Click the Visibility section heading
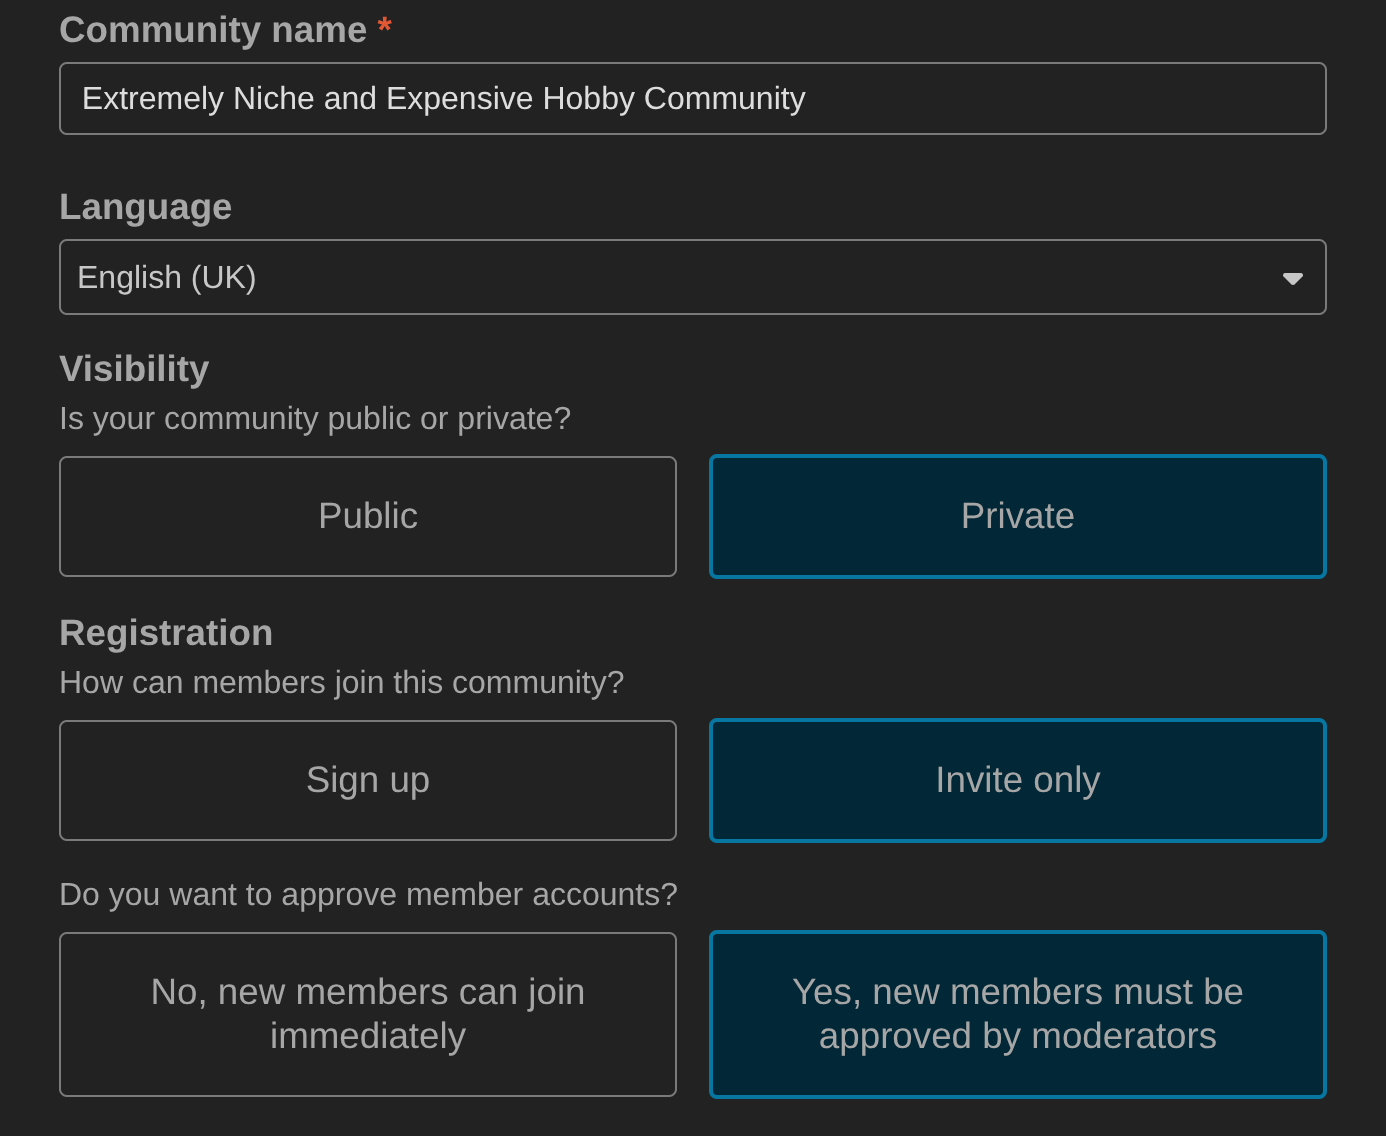The height and width of the screenshot is (1136, 1386). [x=134, y=368]
